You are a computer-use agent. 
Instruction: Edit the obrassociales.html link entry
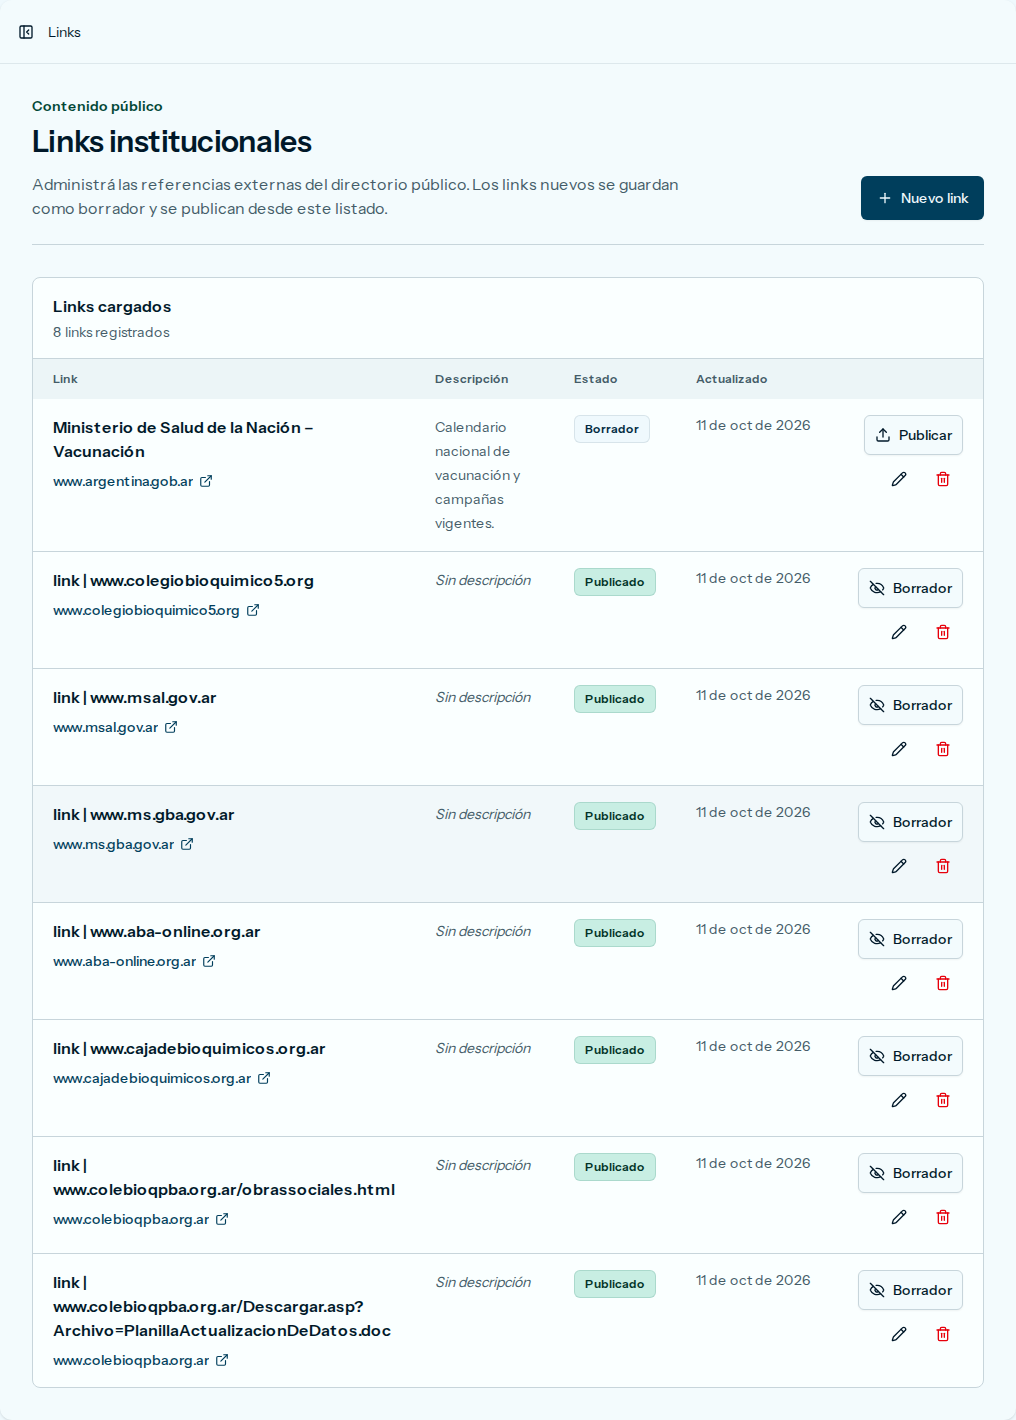[899, 1217]
